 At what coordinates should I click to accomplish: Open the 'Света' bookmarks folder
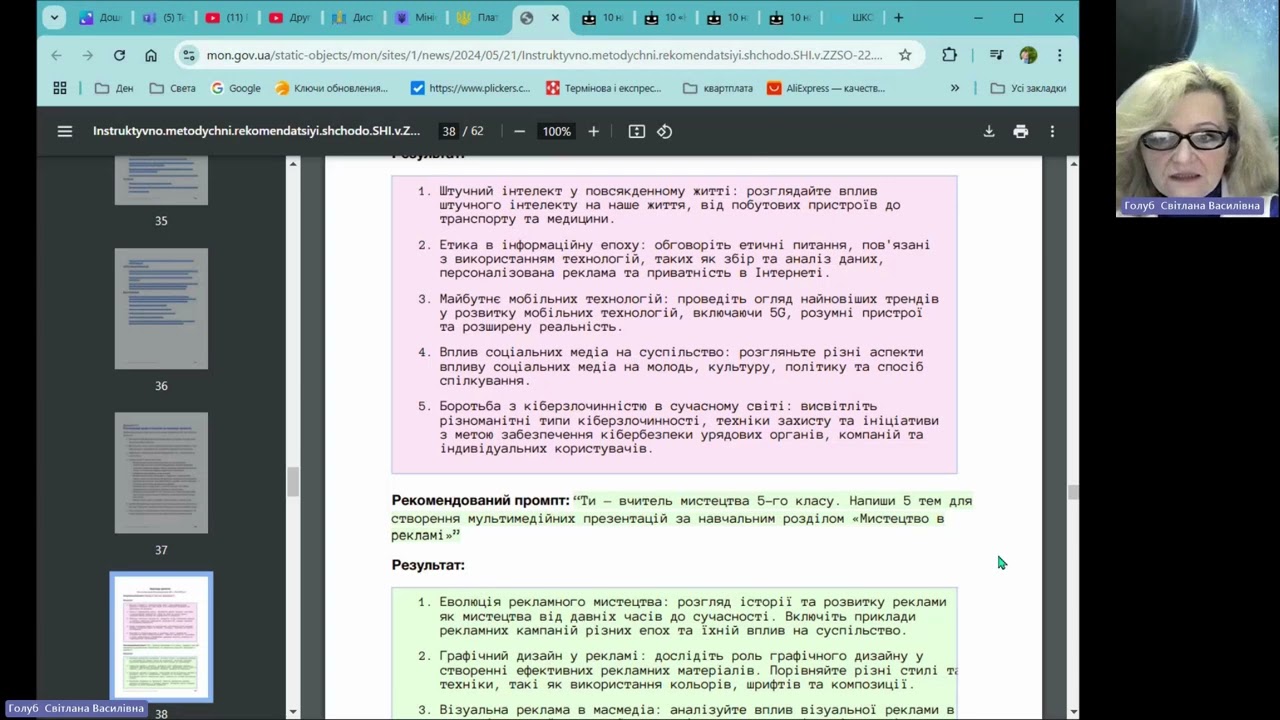point(172,88)
